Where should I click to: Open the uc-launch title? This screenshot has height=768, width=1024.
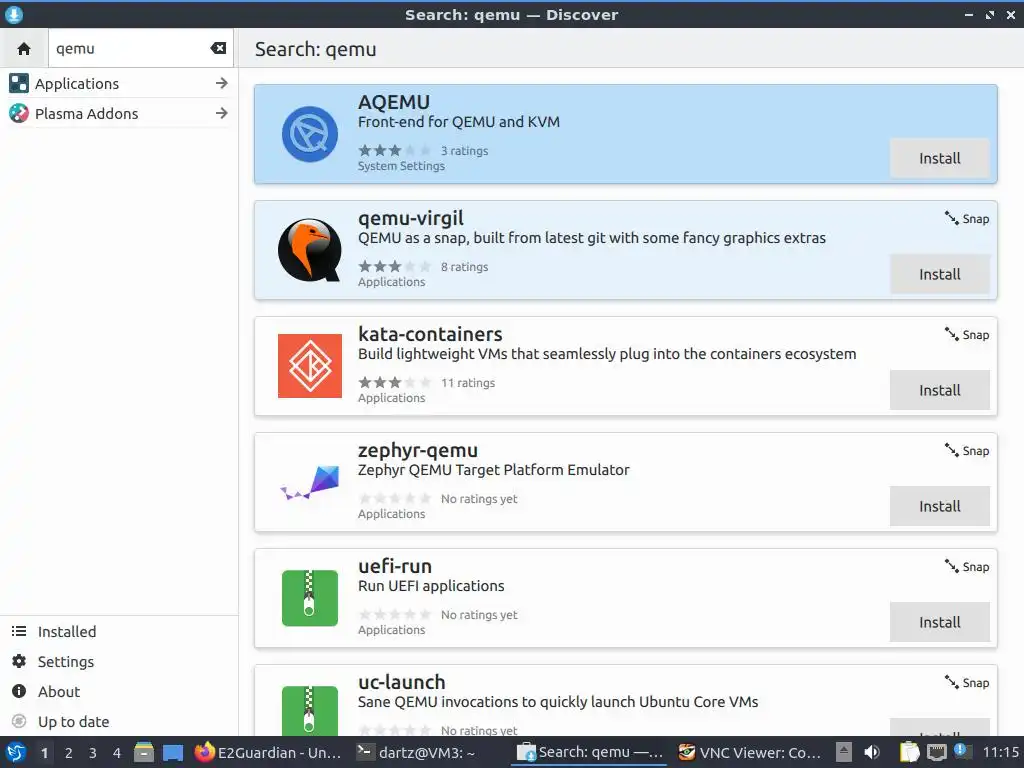(x=402, y=682)
